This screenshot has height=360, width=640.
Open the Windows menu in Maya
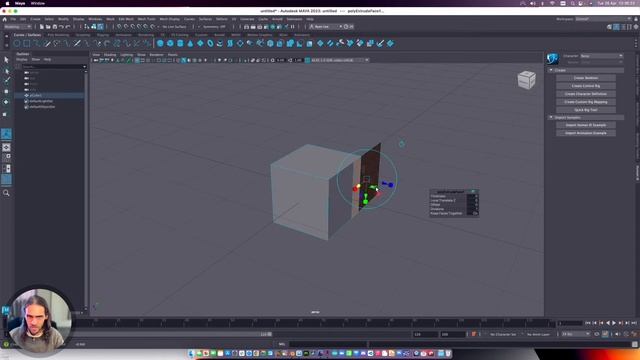tap(95, 19)
